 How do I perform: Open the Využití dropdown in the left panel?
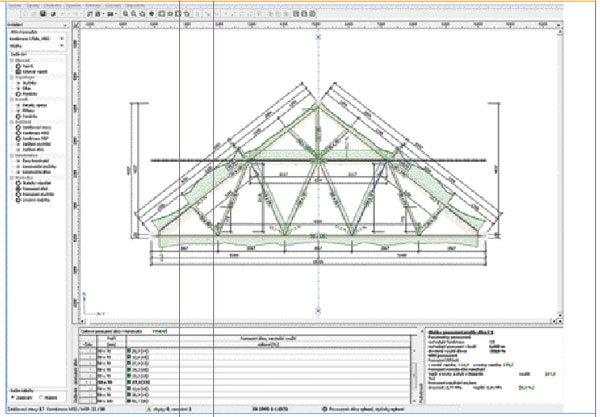[x=62, y=46]
